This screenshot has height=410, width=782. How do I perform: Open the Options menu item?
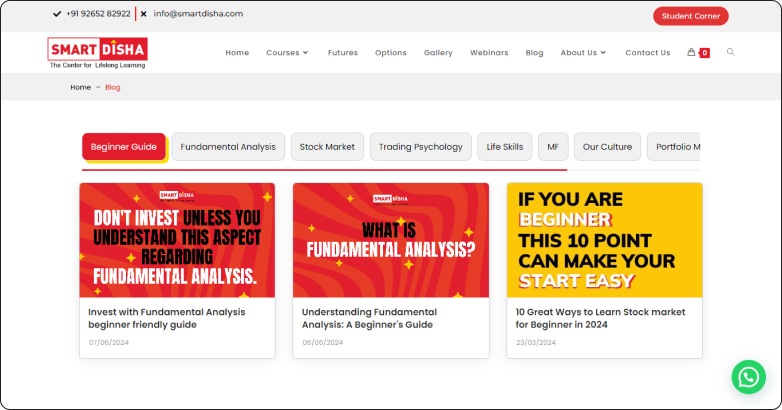pyautogui.click(x=391, y=52)
